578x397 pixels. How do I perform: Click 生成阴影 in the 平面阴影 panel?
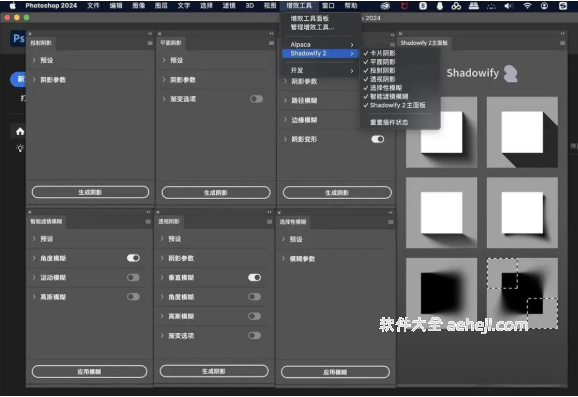click(216, 192)
